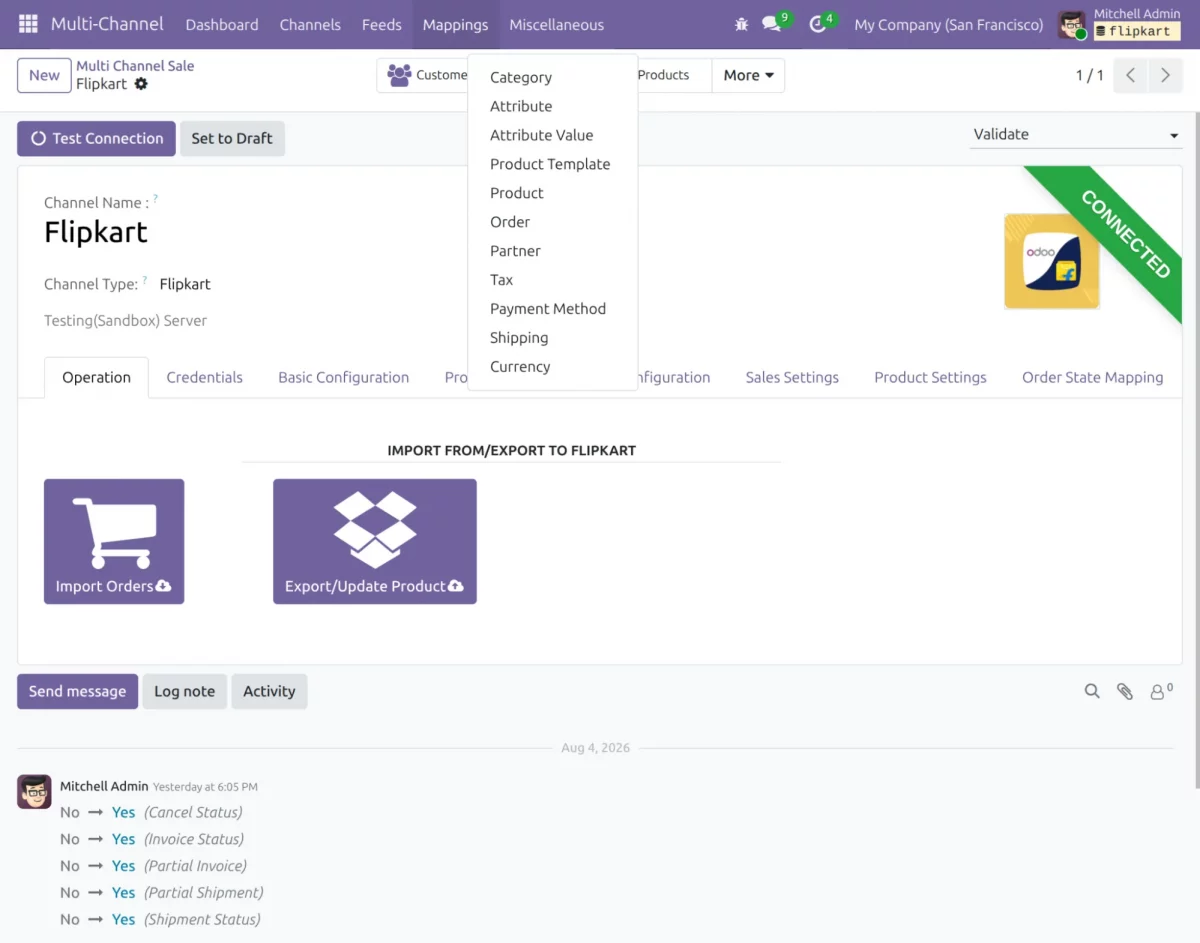Click the gear icon next to Flipkart

(141, 84)
